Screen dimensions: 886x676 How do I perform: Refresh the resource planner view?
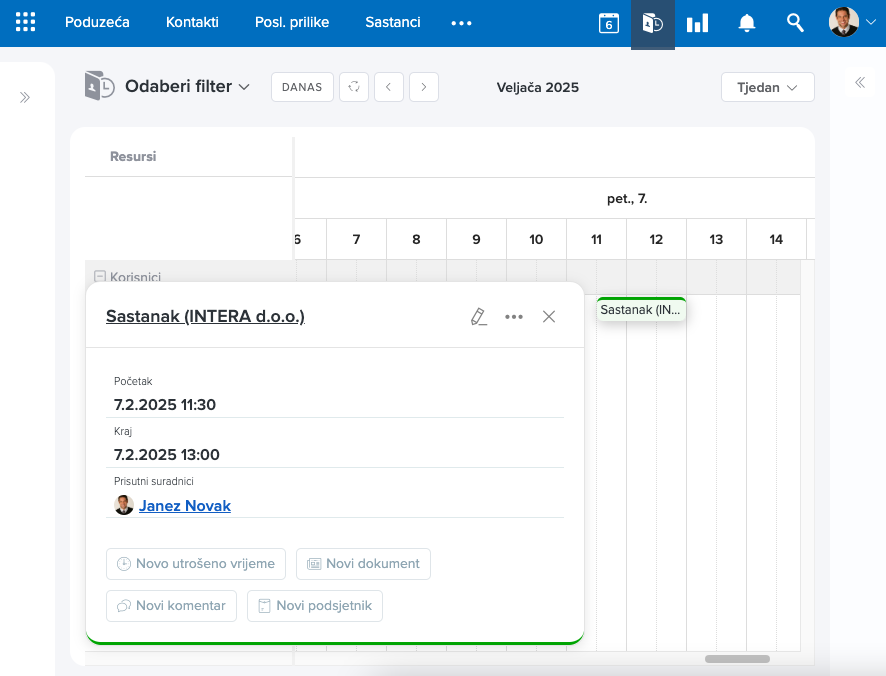[353, 87]
